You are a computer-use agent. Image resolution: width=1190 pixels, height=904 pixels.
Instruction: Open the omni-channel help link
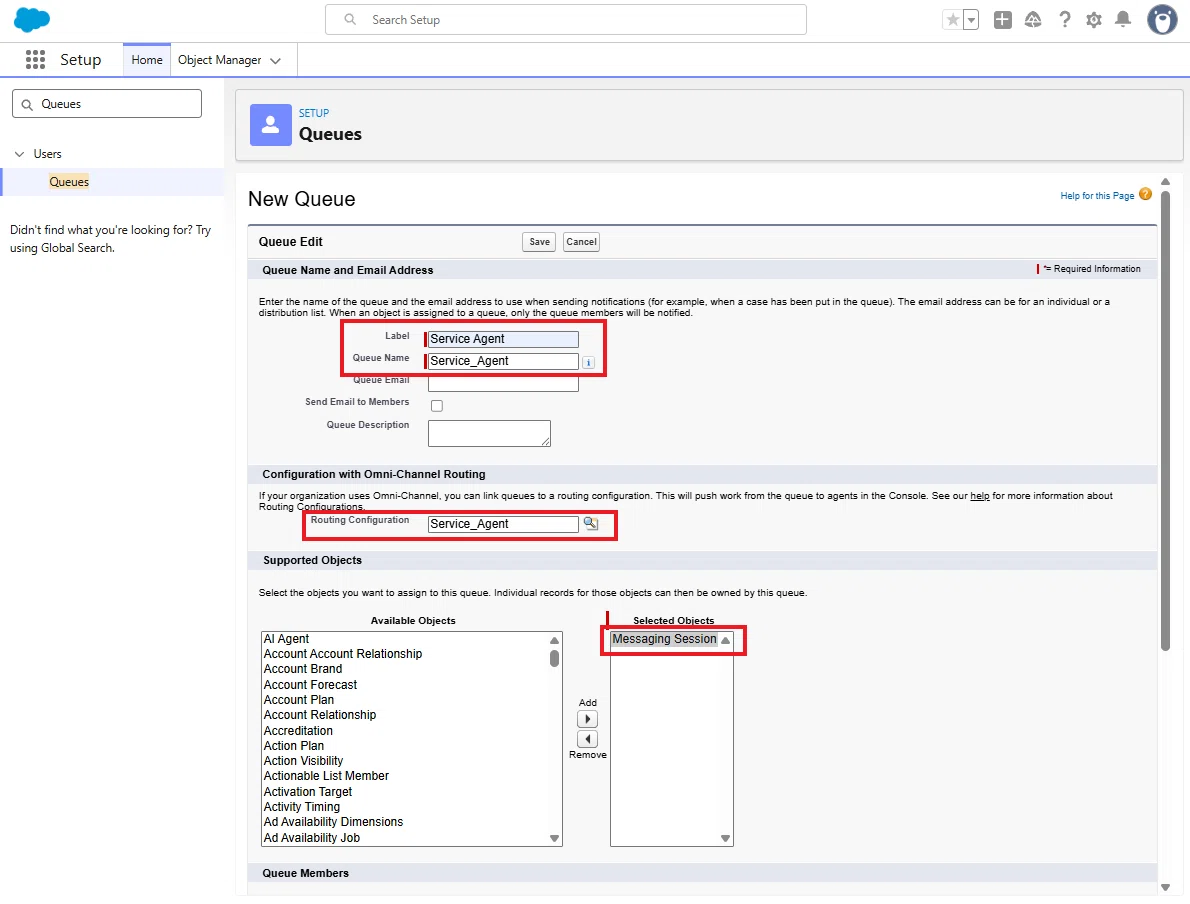[980, 496]
